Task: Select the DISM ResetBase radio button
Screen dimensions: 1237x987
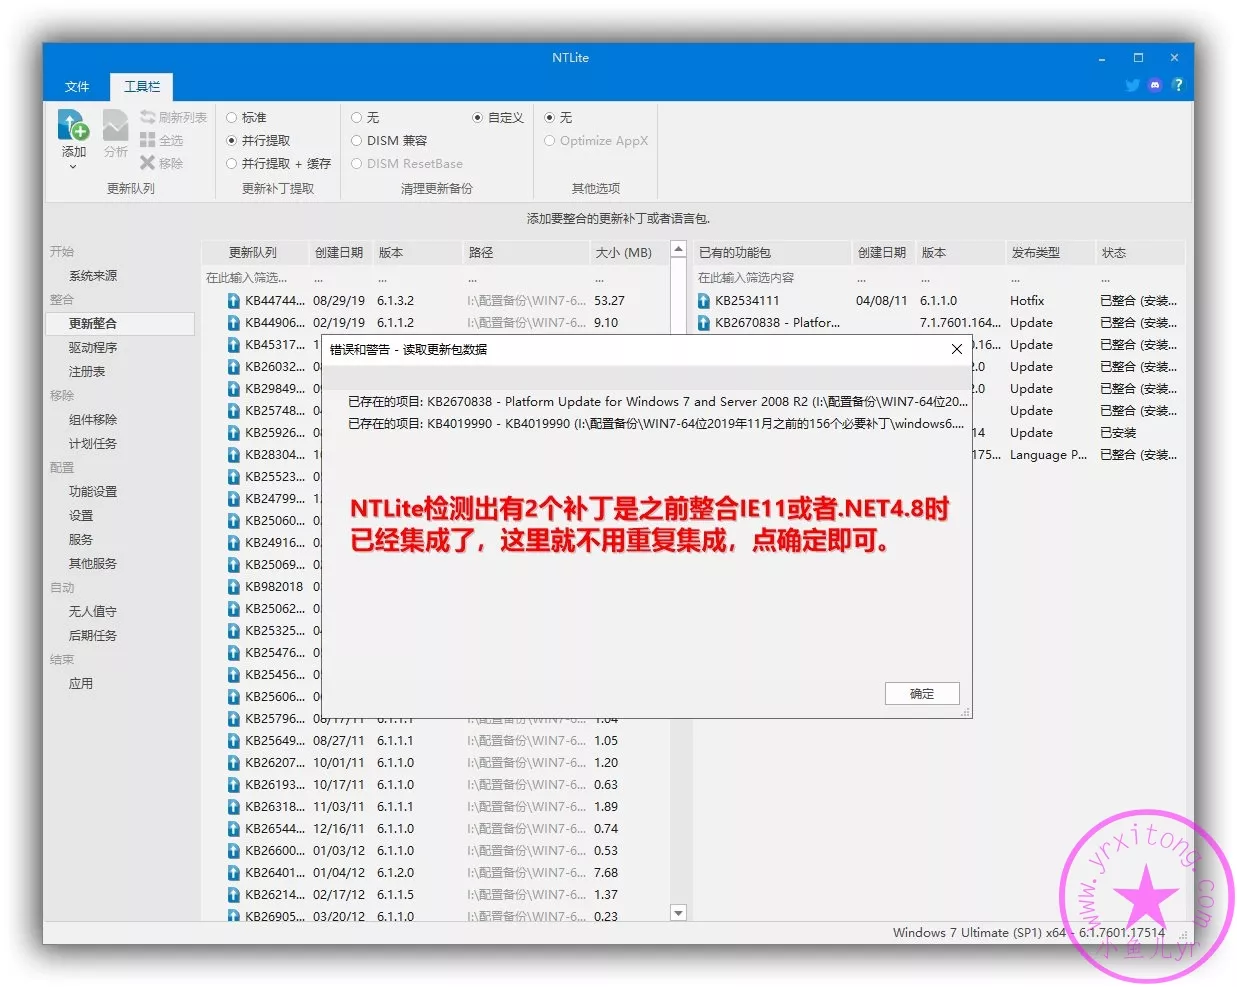Action: [x=357, y=163]
